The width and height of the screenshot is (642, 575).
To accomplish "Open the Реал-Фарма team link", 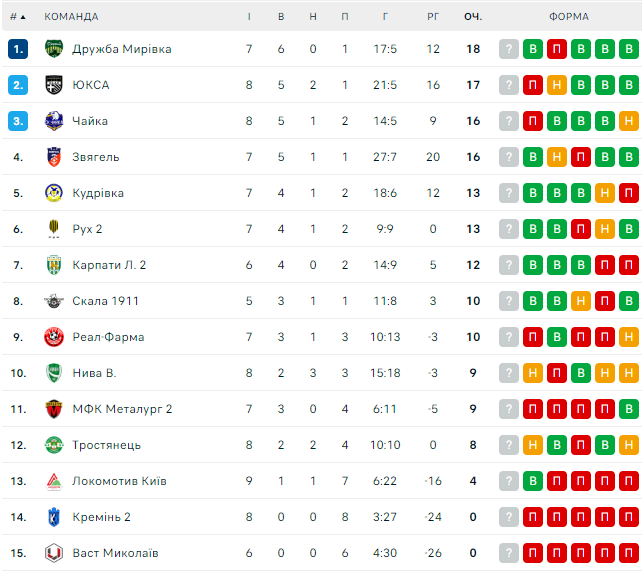I will pyautogui.click(x=108, y=337).
